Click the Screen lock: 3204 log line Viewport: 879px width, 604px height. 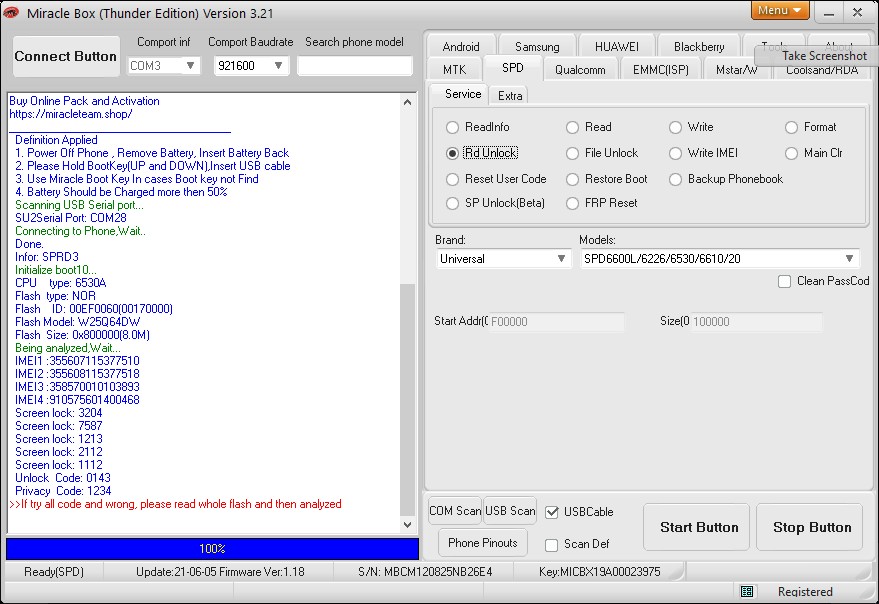coord(59,413)
